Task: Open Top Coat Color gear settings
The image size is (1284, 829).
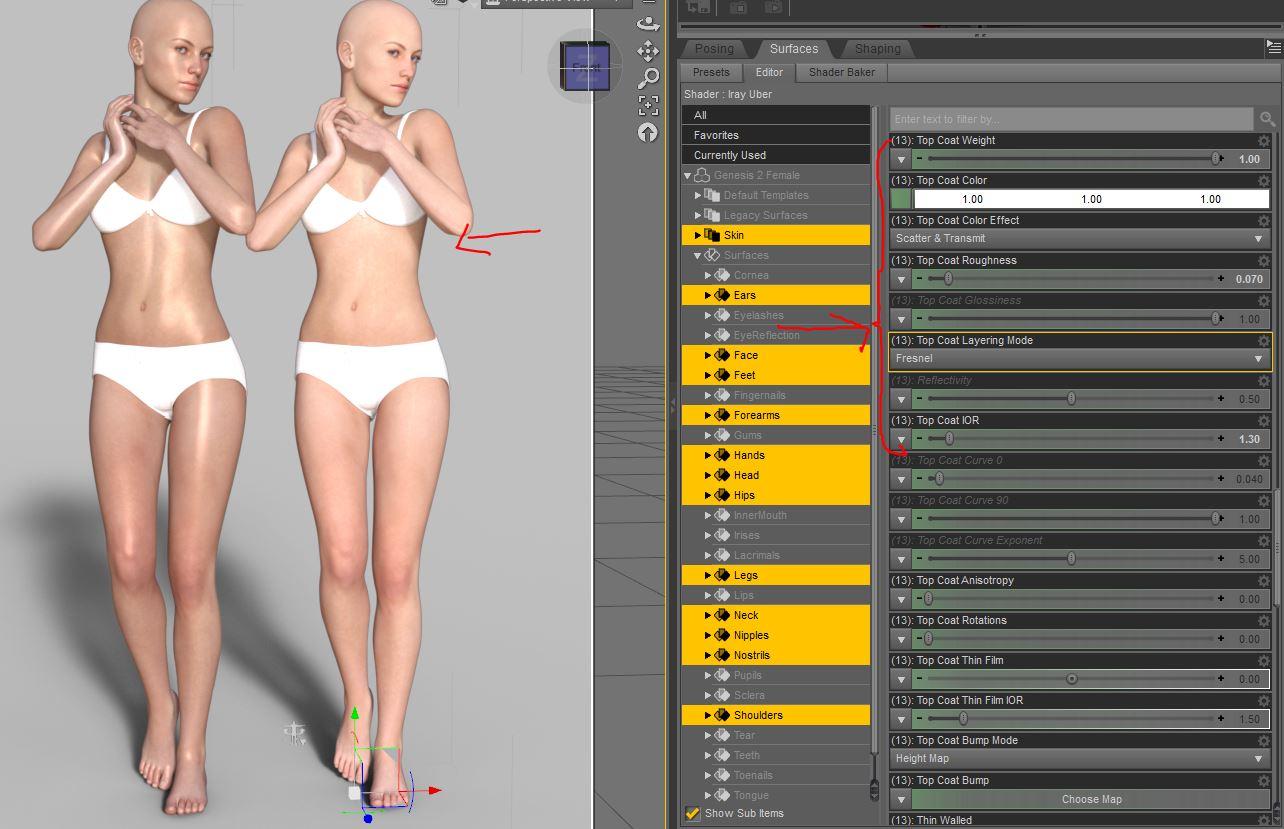Action: [1264, 181]
